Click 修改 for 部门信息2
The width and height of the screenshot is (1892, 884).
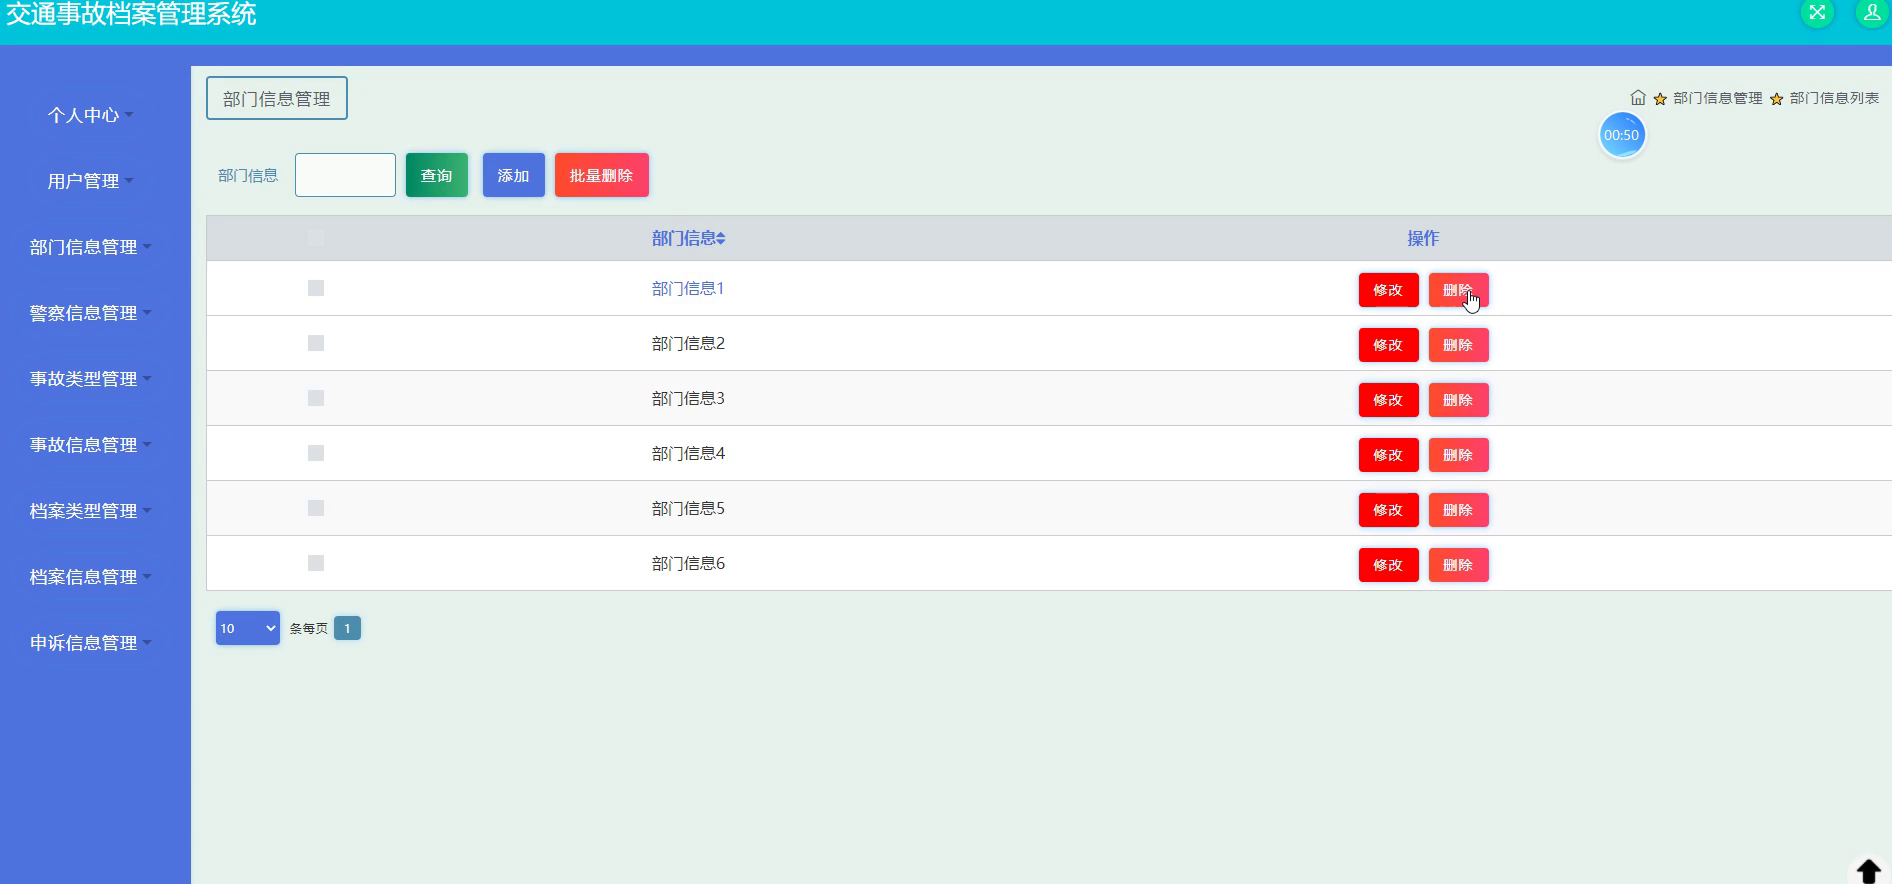tap(1388, 345)
